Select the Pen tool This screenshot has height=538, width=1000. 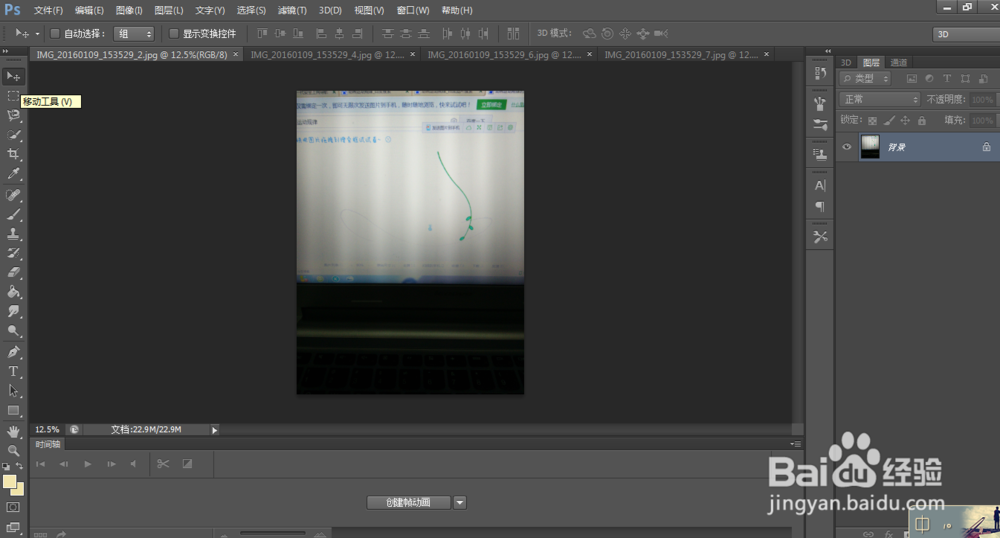click(x=13, y=352)
